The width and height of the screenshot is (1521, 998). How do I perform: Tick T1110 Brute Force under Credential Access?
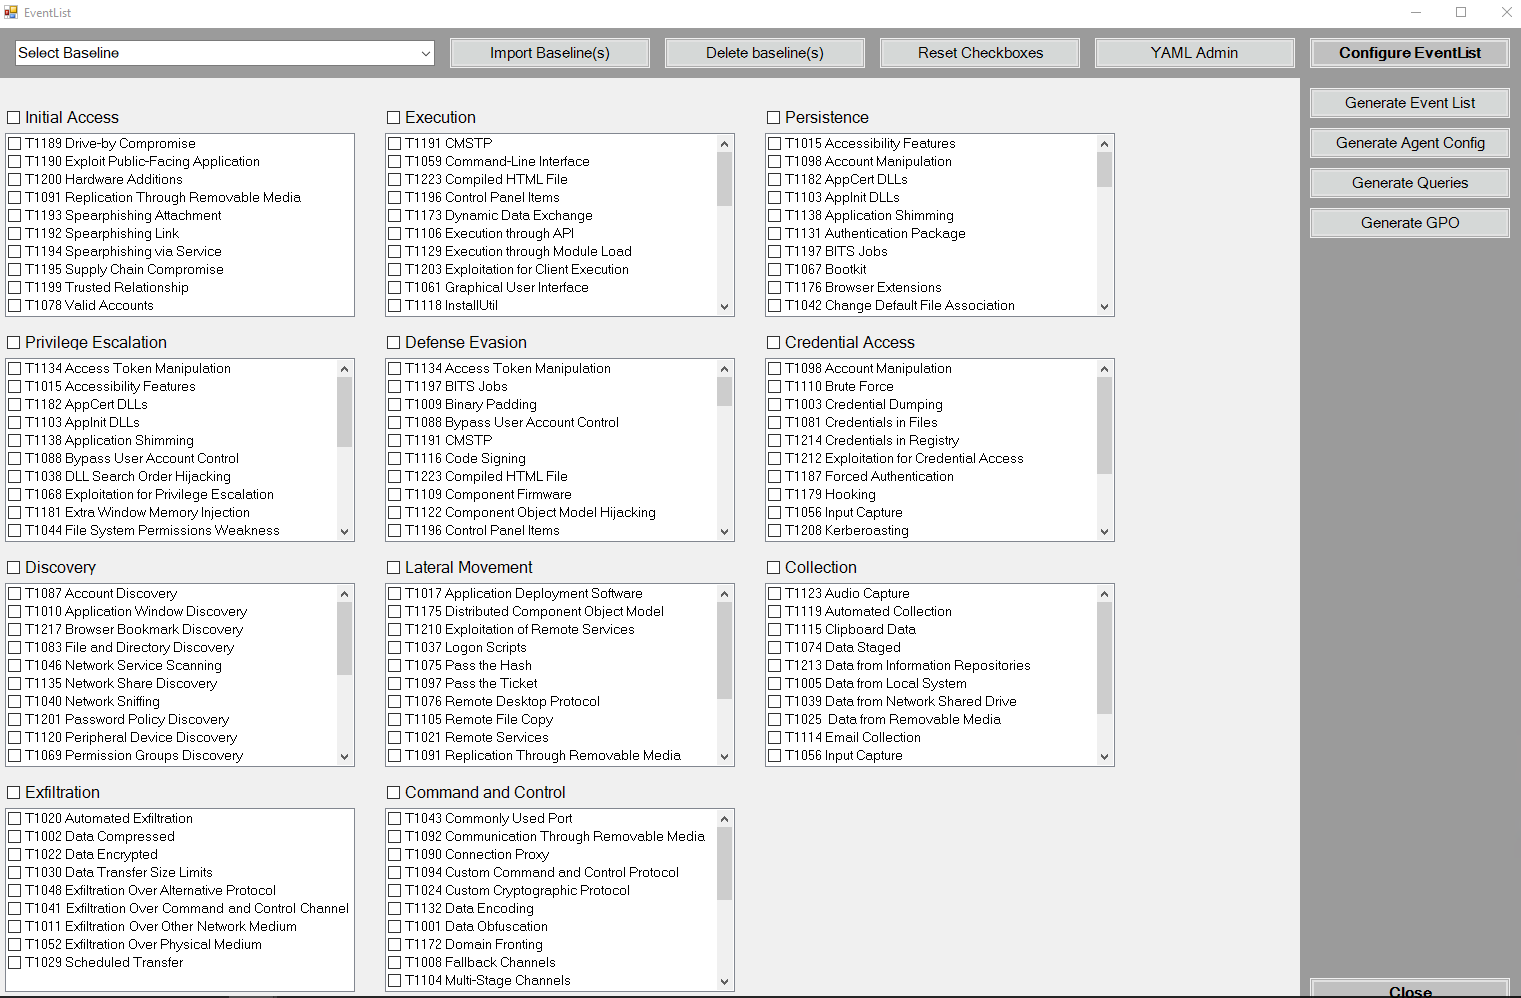point(775,387)
